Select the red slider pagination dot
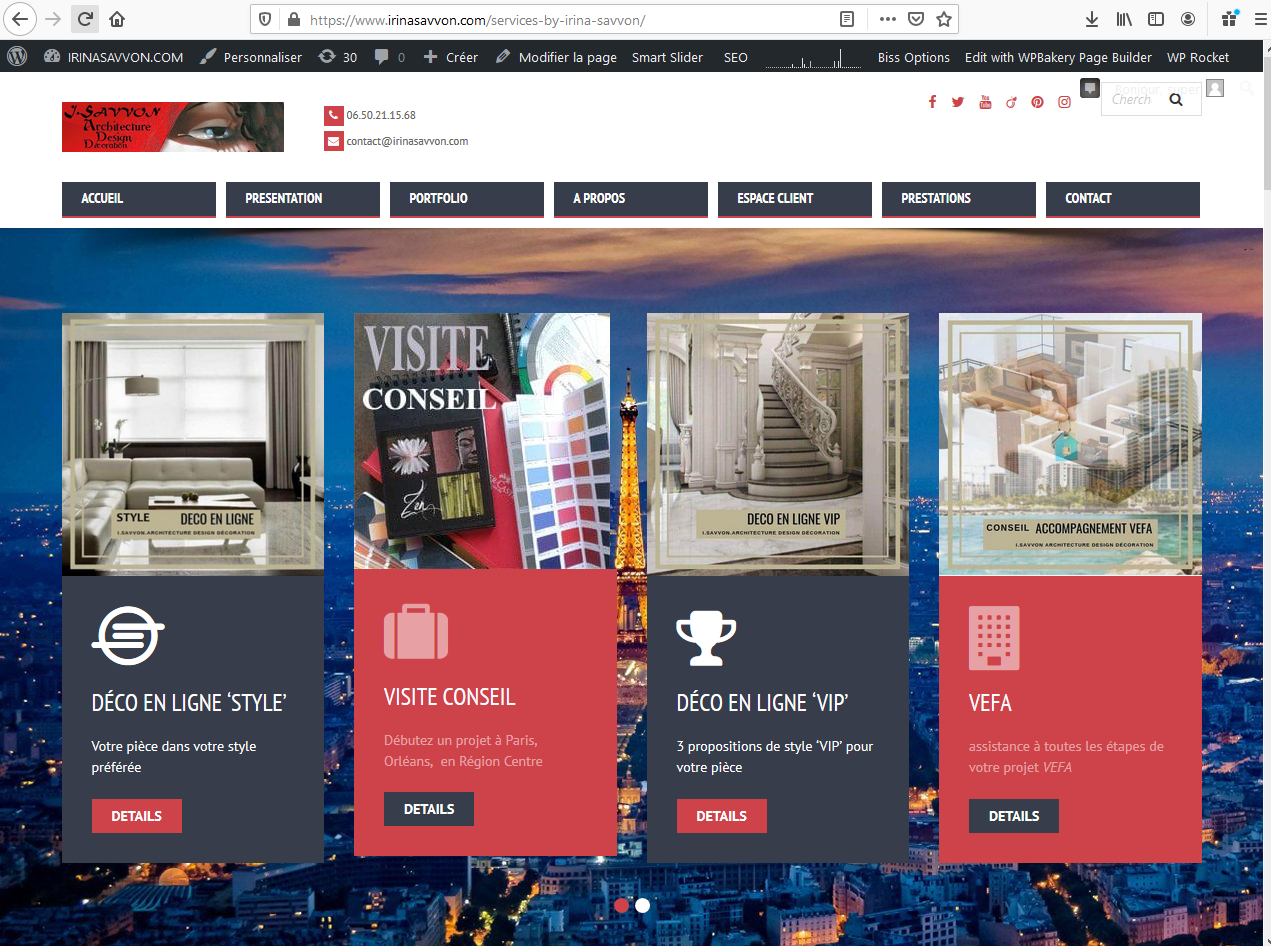The width and height of the screenshot is (1271, 946). [x=621, y=905]
